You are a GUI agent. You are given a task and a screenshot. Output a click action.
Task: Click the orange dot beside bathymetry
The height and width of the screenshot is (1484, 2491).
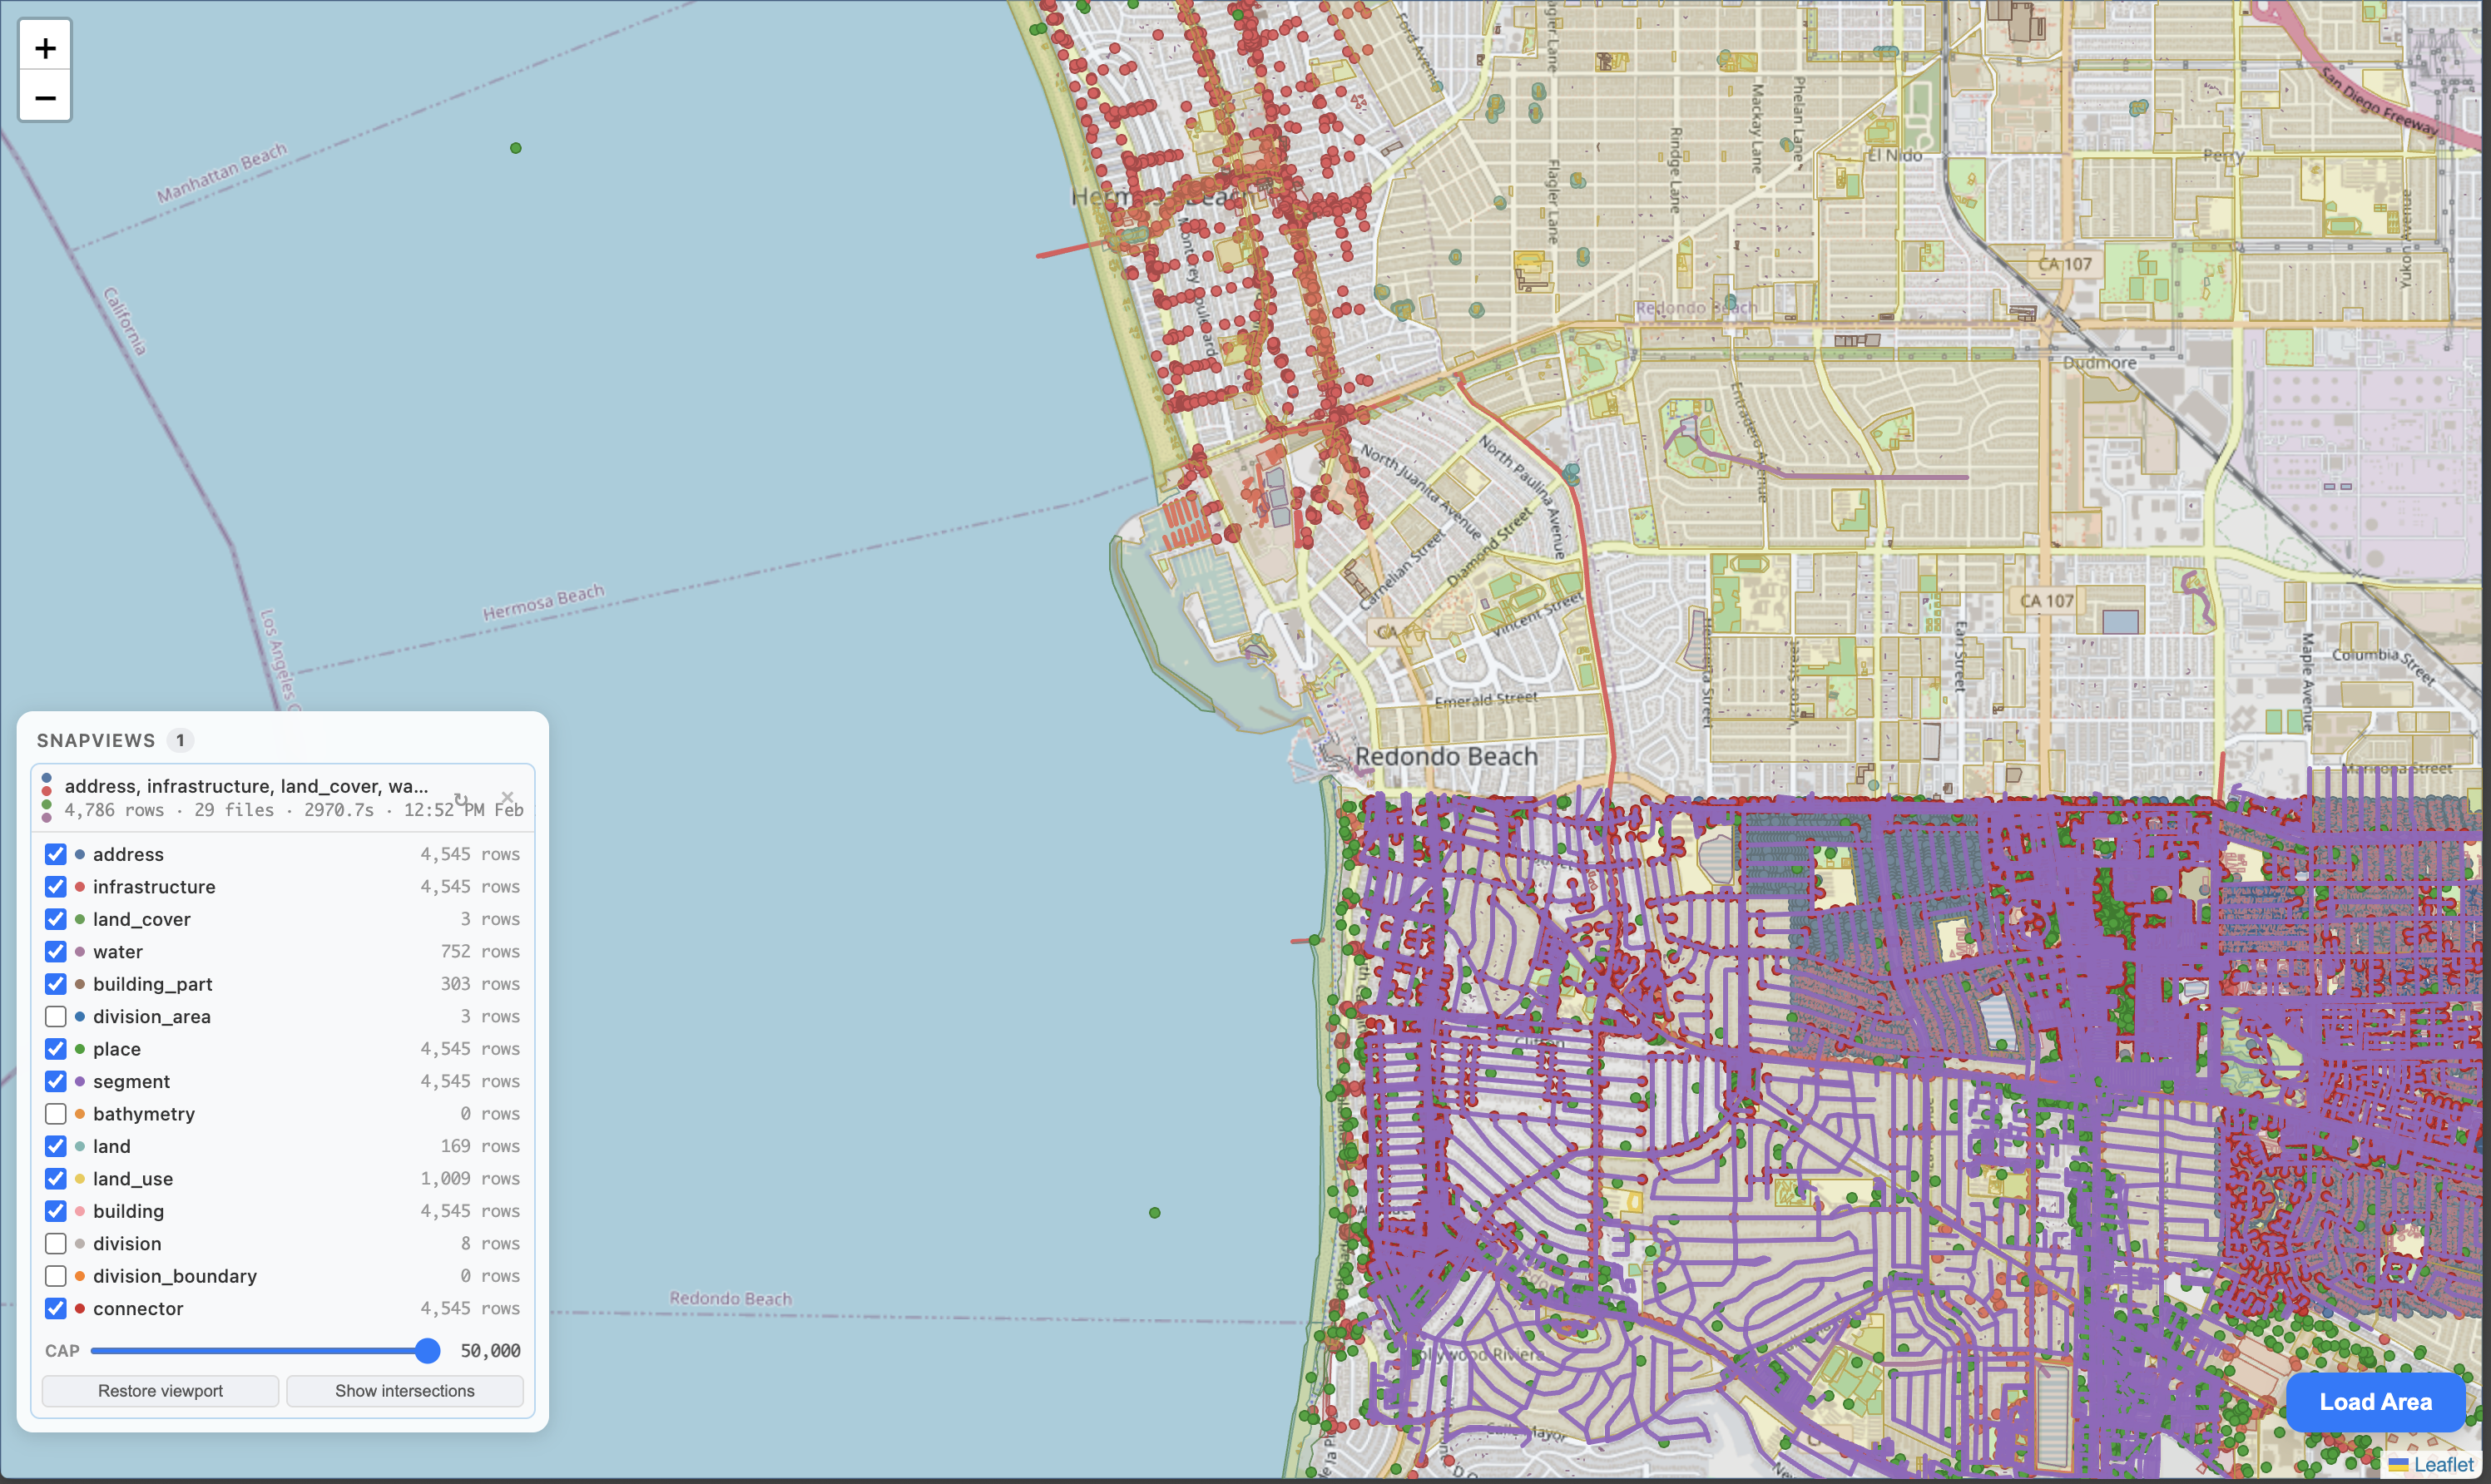point(78,1113)
